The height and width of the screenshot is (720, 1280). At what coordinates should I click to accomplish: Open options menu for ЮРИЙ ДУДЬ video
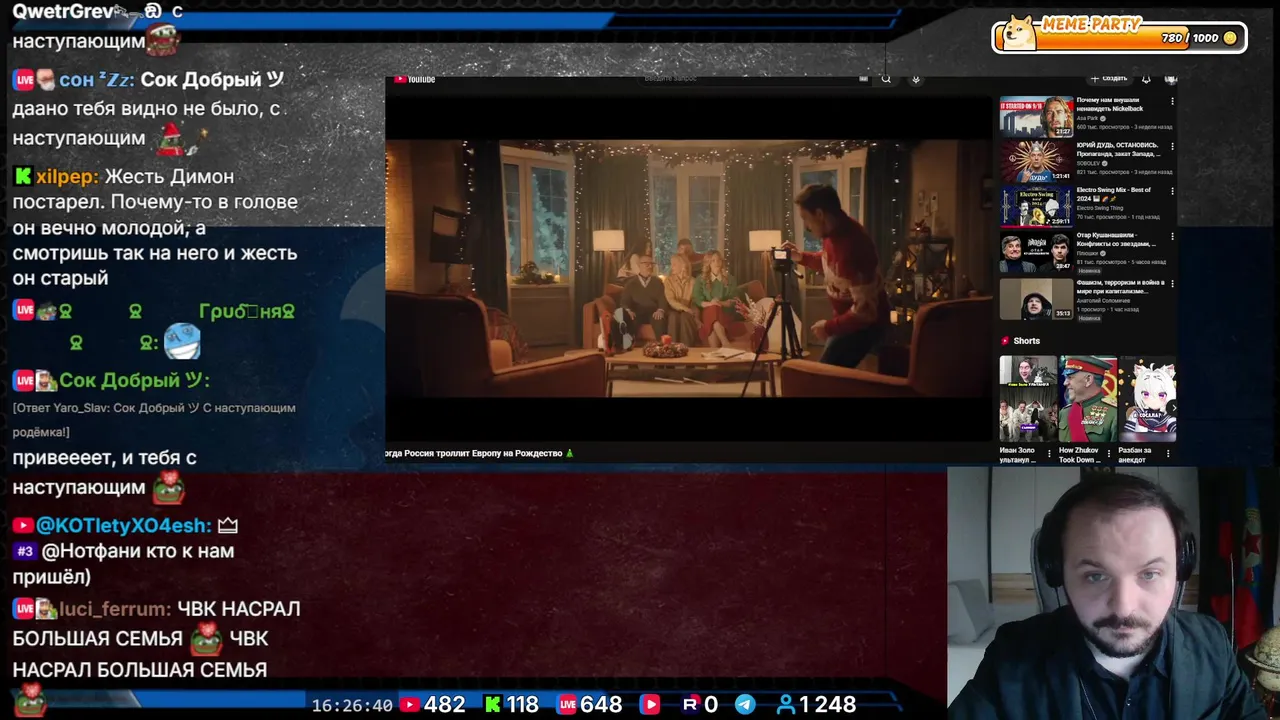click(x=1172, y=146)
